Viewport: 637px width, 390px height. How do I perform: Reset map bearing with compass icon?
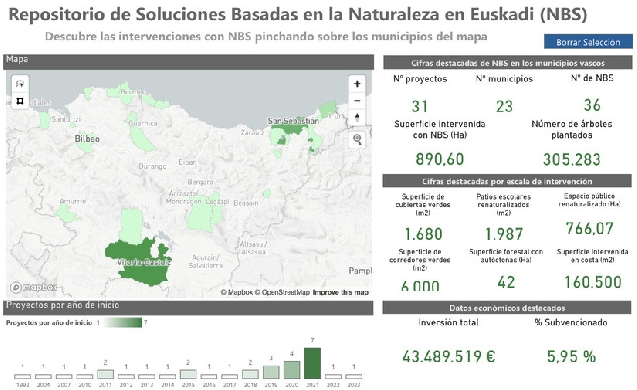coord(357,117)
